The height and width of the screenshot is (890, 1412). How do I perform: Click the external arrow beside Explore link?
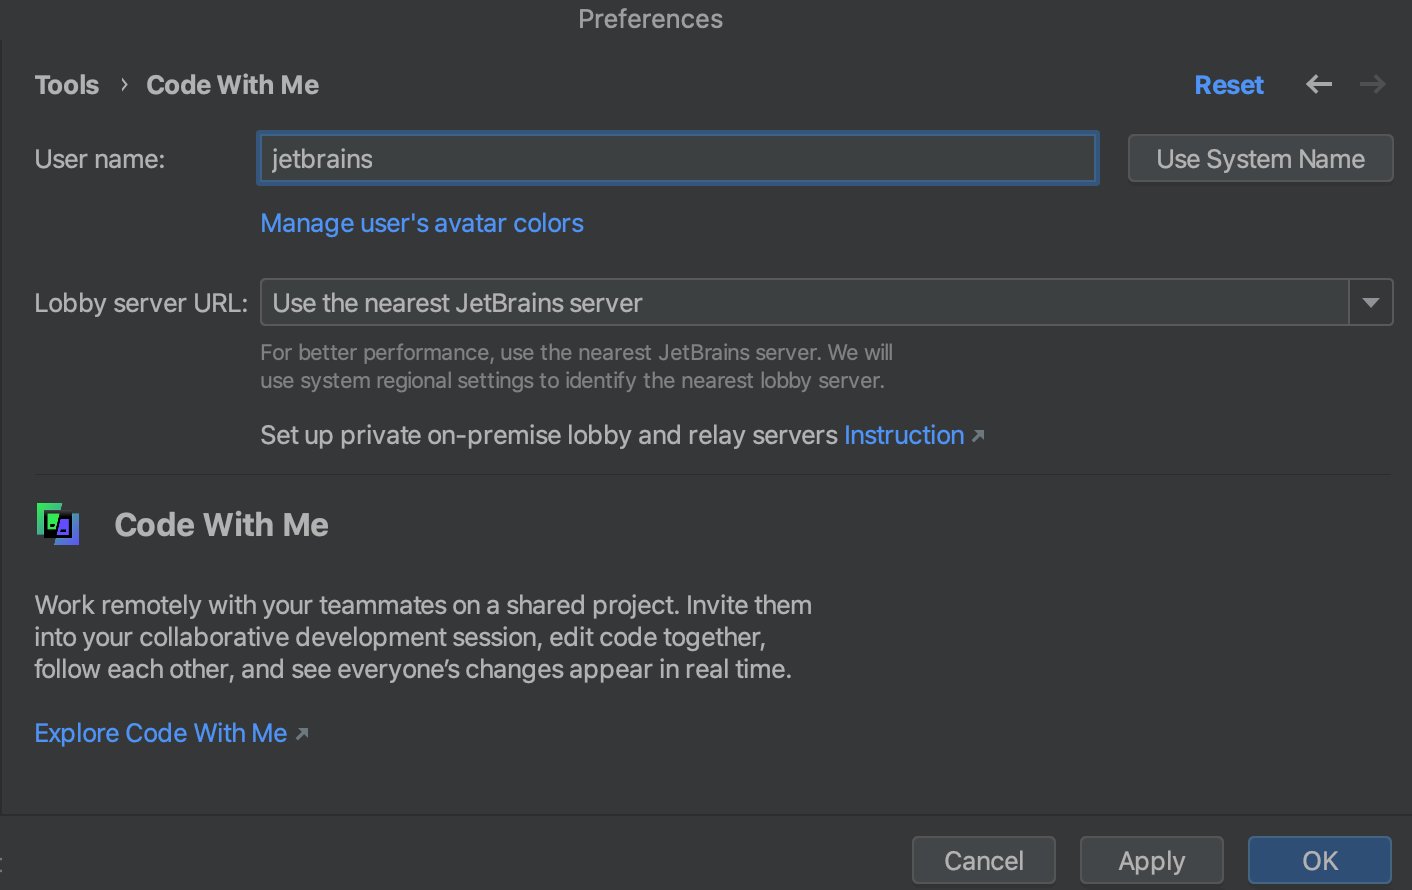tap(302, 734)
